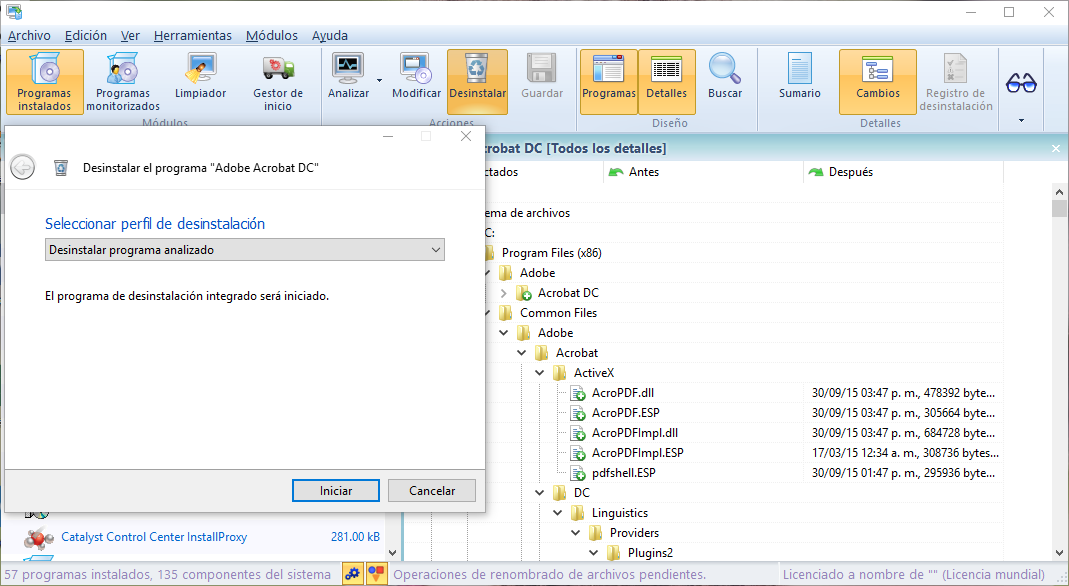Toggle the Programas layout view
Screen dimensions: 1069x586
pos(609,82)
